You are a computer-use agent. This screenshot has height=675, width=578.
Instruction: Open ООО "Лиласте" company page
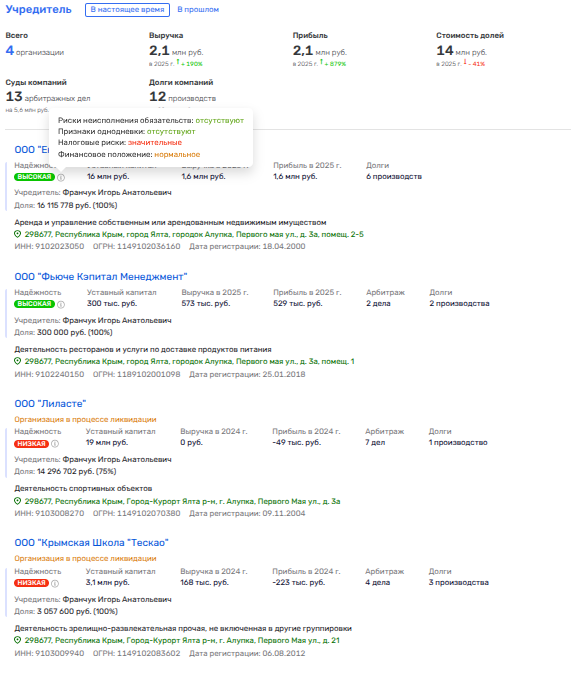[x=50, y=404]
